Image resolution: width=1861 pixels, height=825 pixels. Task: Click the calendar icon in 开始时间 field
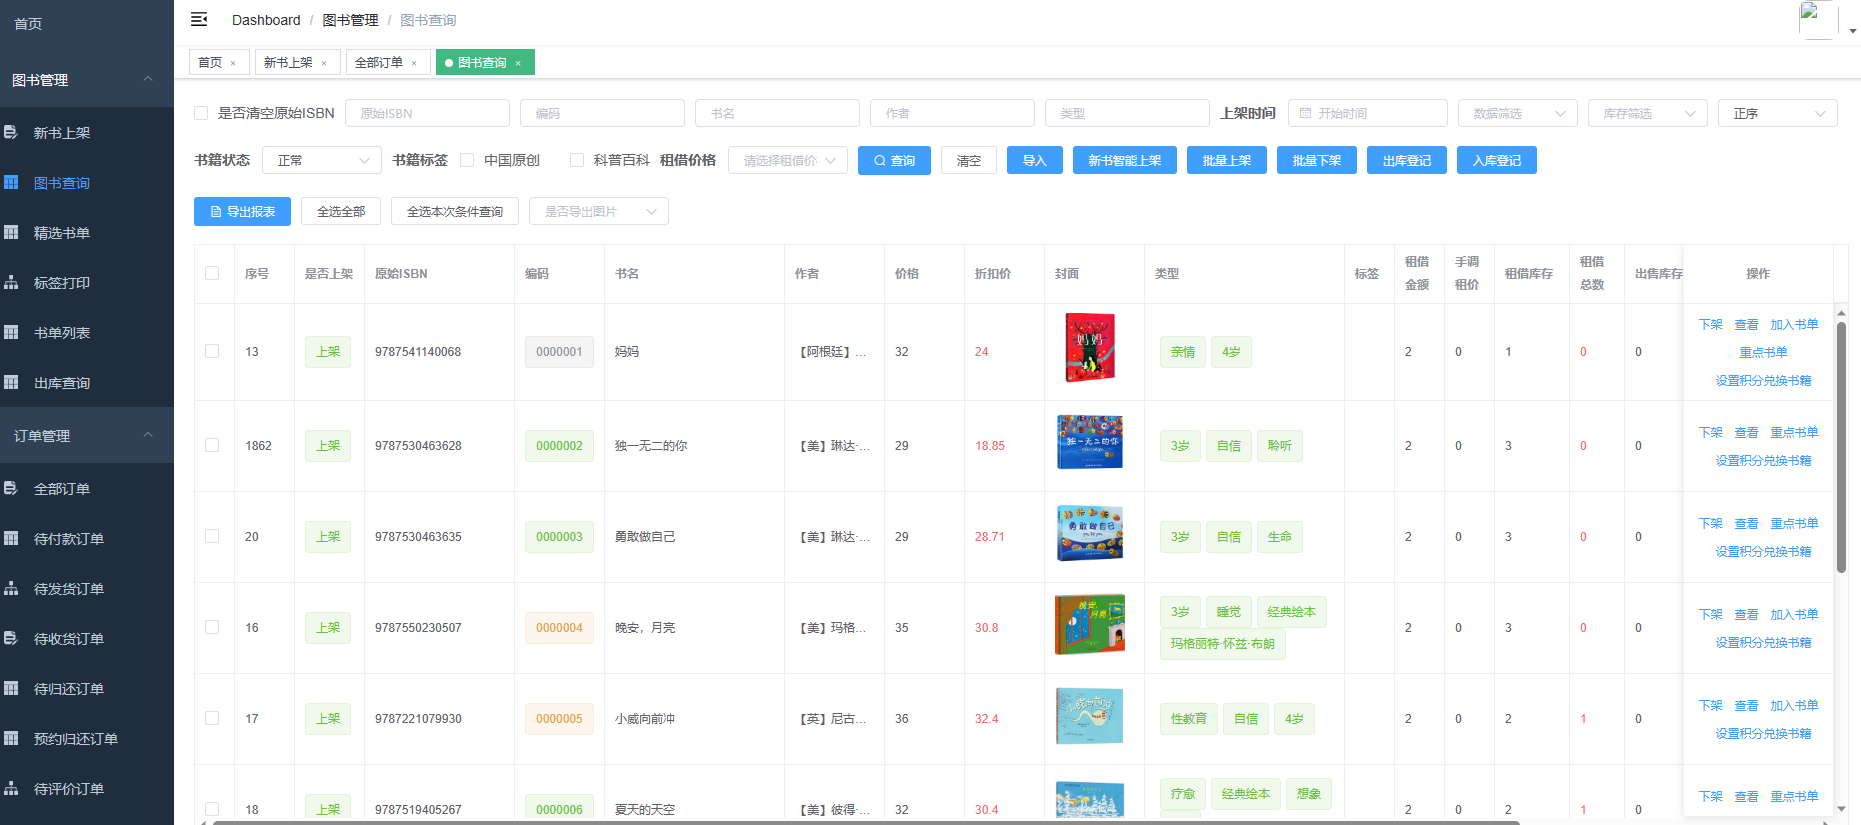pos(1305,113)
